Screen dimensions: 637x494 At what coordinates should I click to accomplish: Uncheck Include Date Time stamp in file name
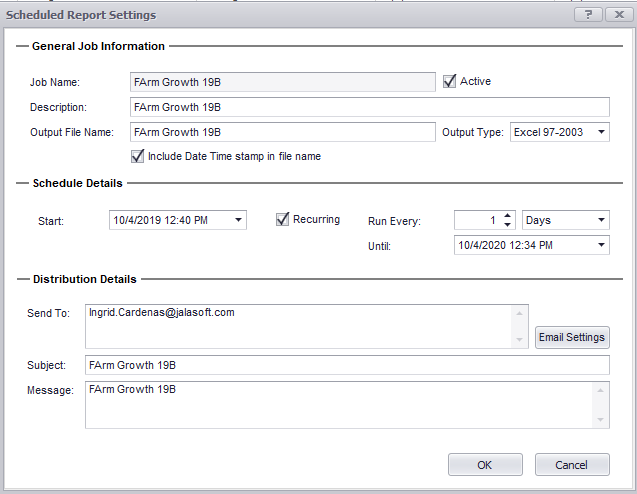pos(138,156)
